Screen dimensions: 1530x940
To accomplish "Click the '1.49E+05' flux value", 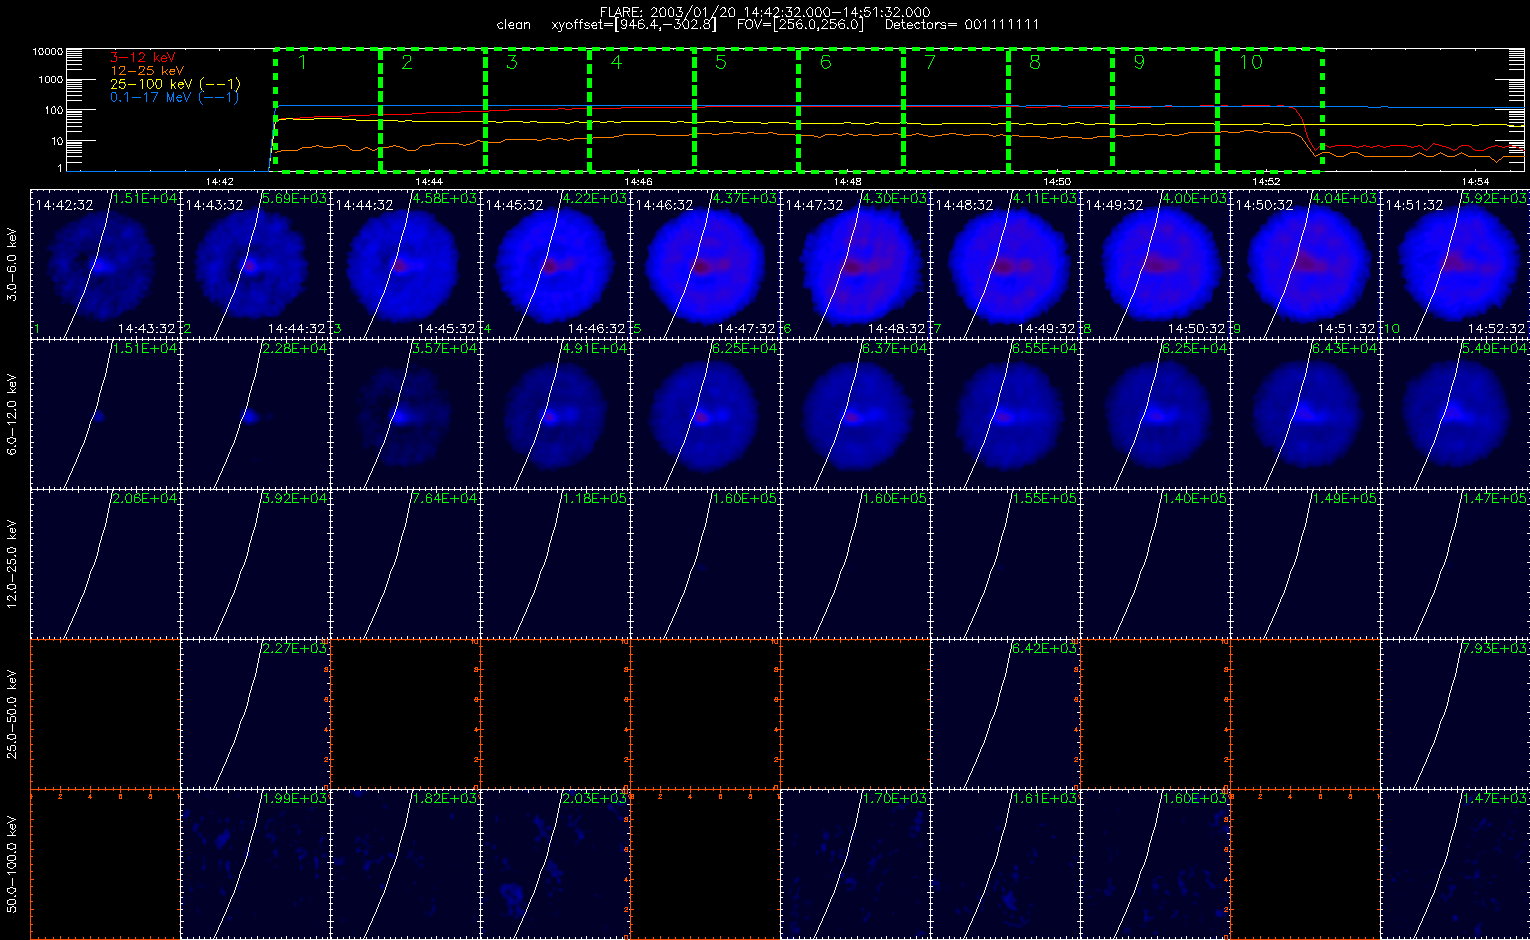I will click(x=1345, y=498).
